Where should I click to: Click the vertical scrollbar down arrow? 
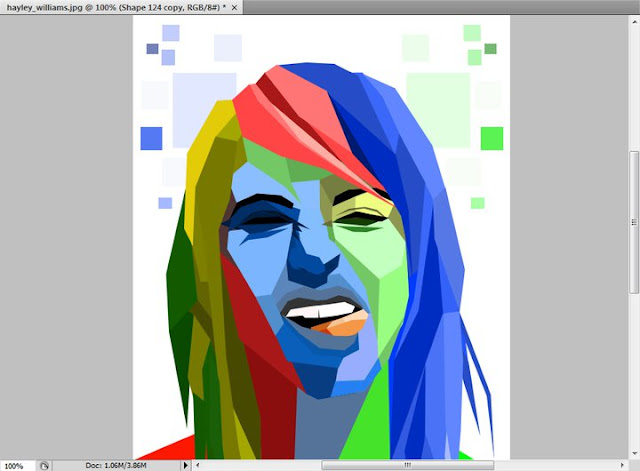pos(634,454)
